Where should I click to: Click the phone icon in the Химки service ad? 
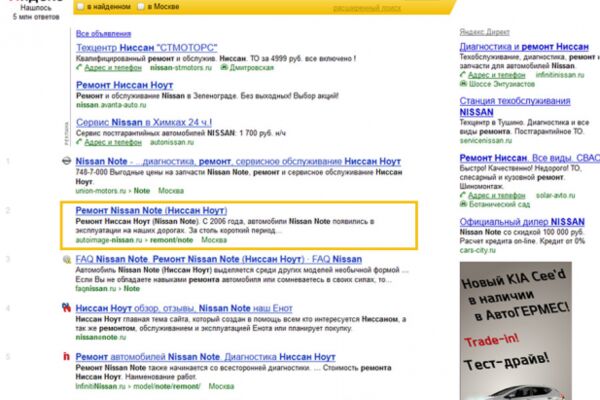point(79,142)
